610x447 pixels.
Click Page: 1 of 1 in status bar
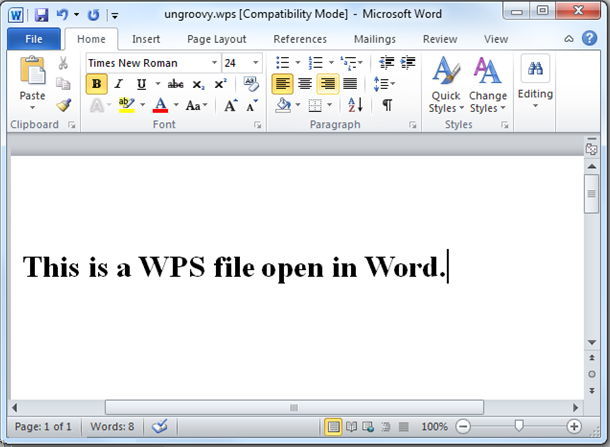[43, 427]
